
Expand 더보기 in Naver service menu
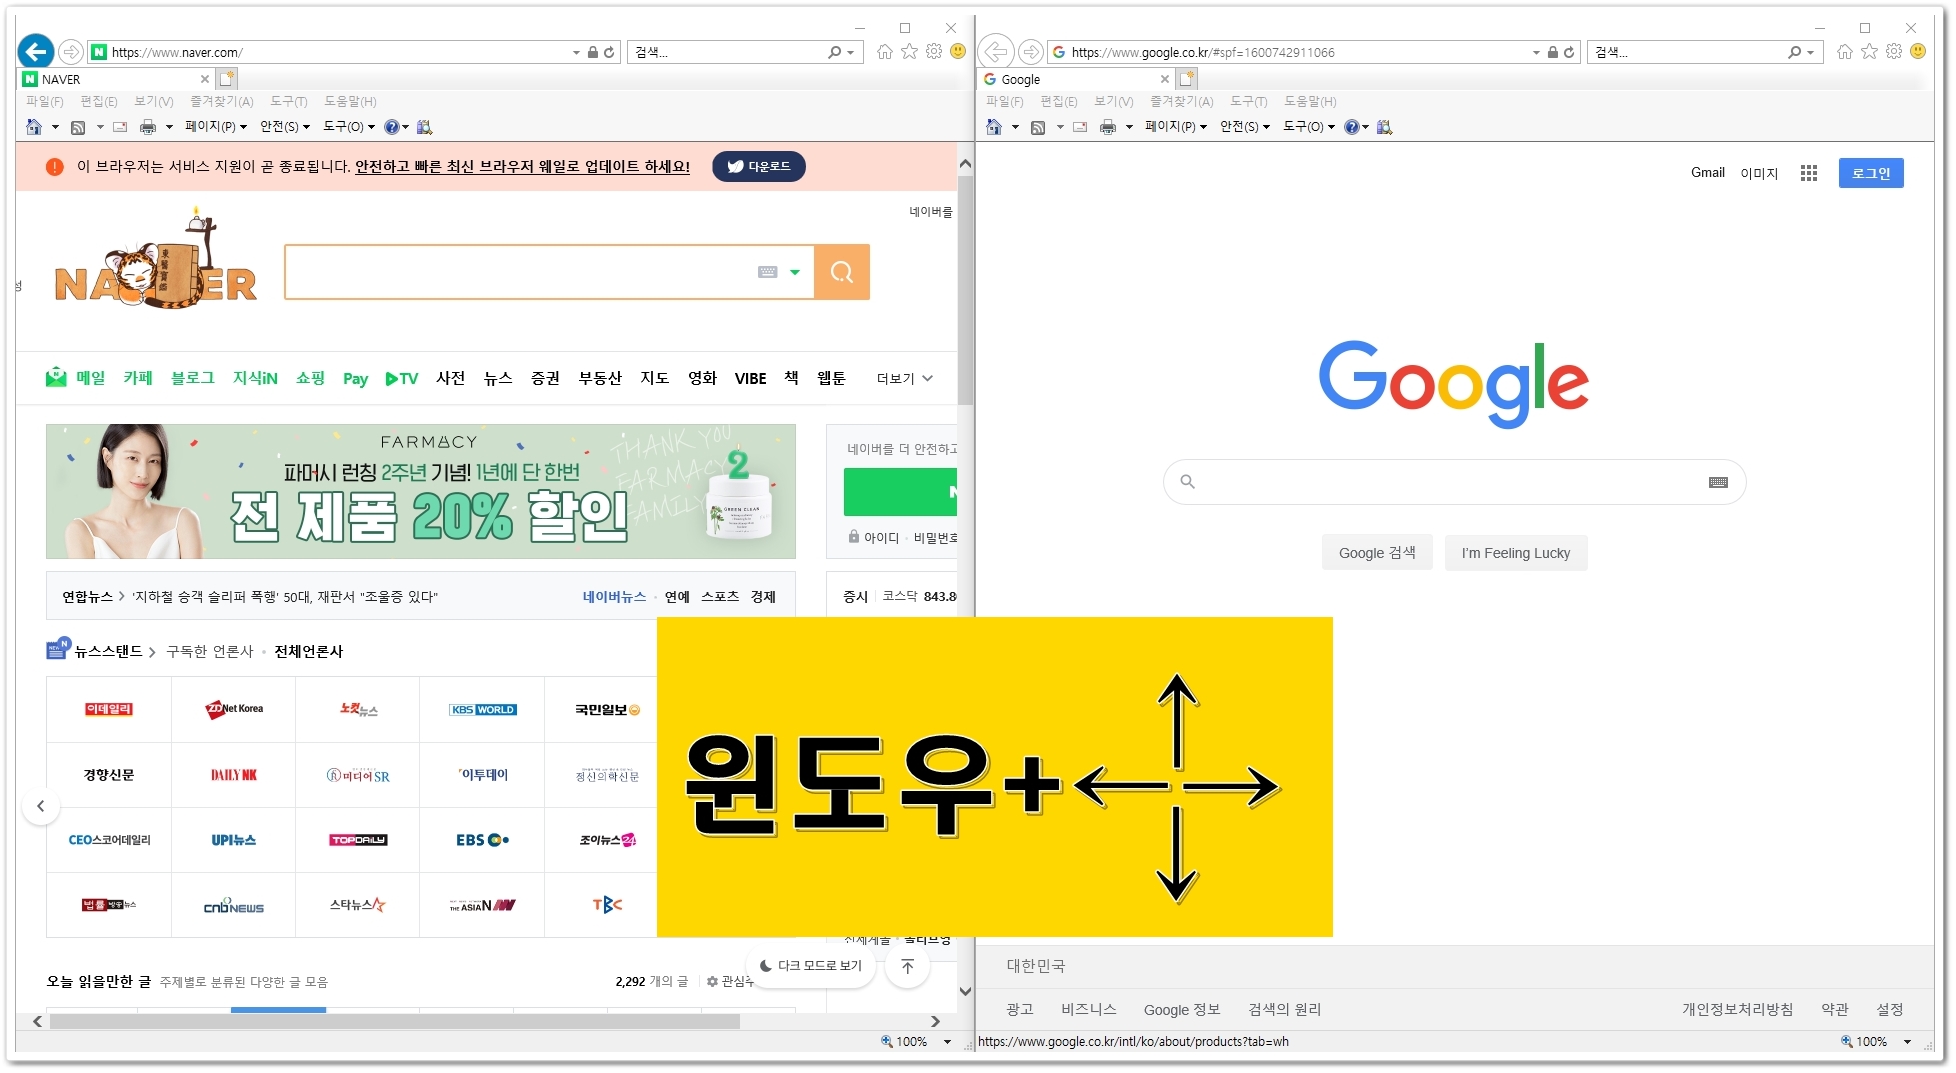(905, 378)
